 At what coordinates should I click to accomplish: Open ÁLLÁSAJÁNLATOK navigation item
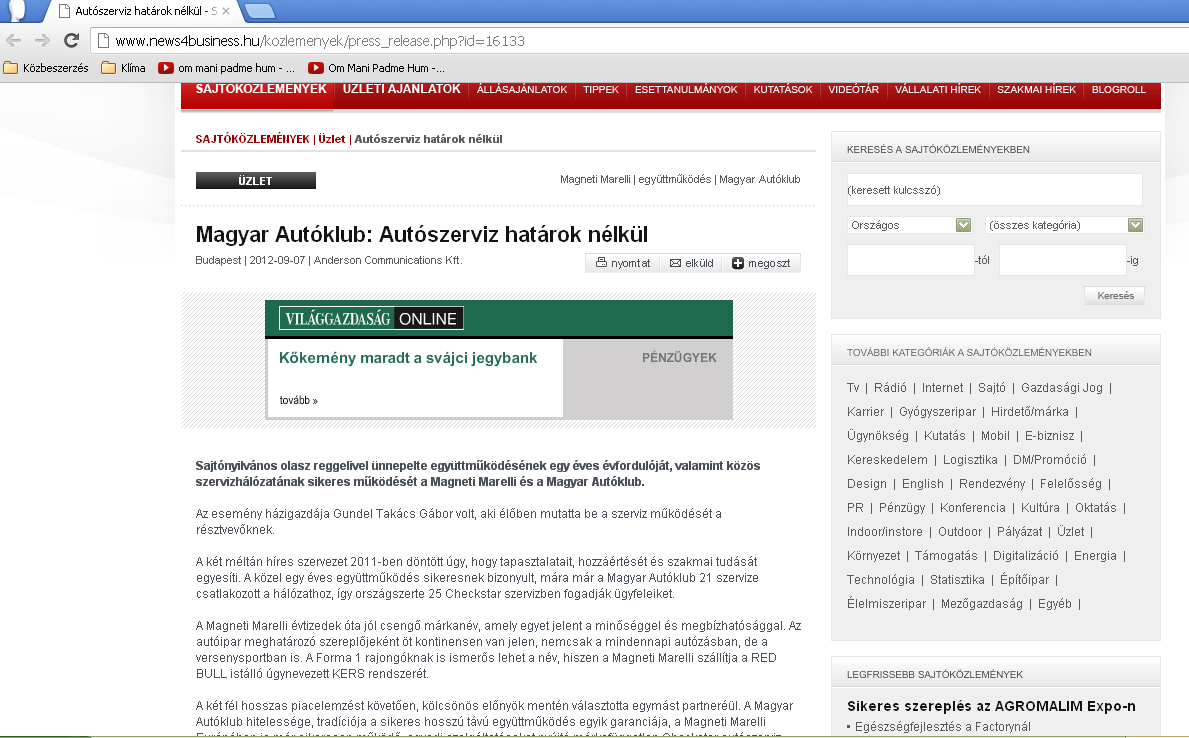(522, 90)
